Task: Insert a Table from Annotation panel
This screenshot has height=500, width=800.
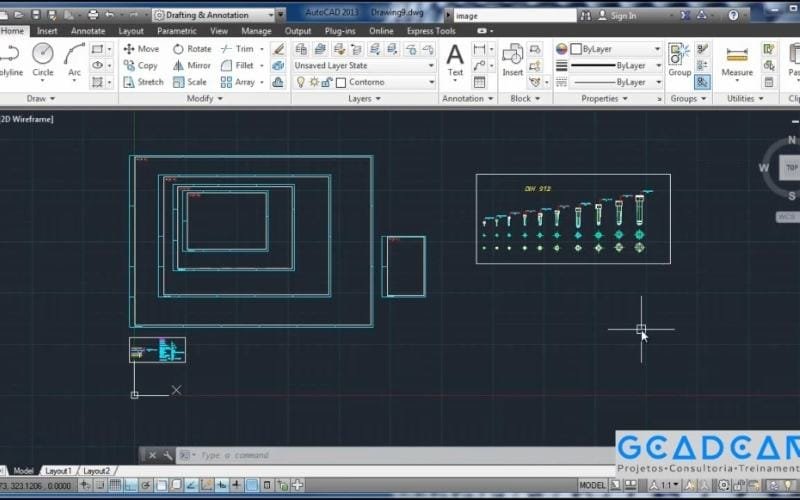Action: (479, 82)
